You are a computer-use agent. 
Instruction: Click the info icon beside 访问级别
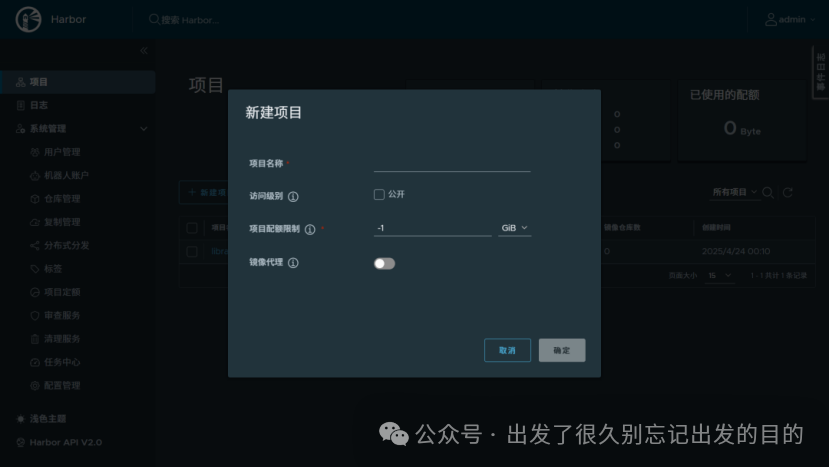click(293, 196)
